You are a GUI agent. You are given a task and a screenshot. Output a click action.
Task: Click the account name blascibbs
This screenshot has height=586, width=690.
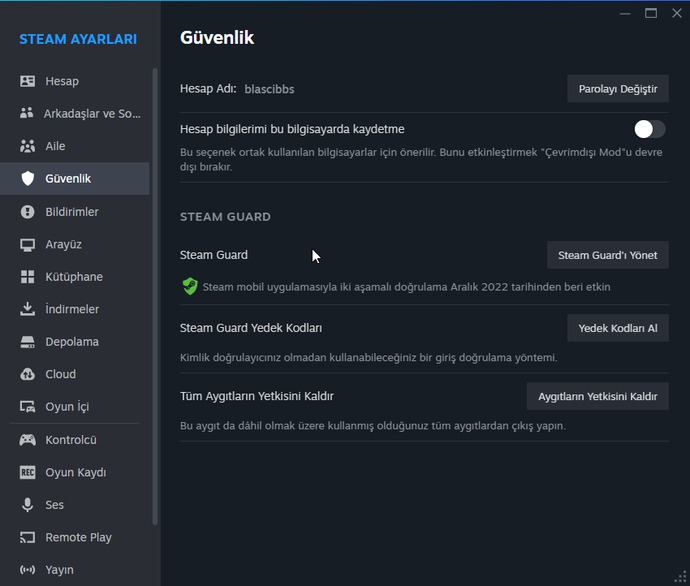269,89
